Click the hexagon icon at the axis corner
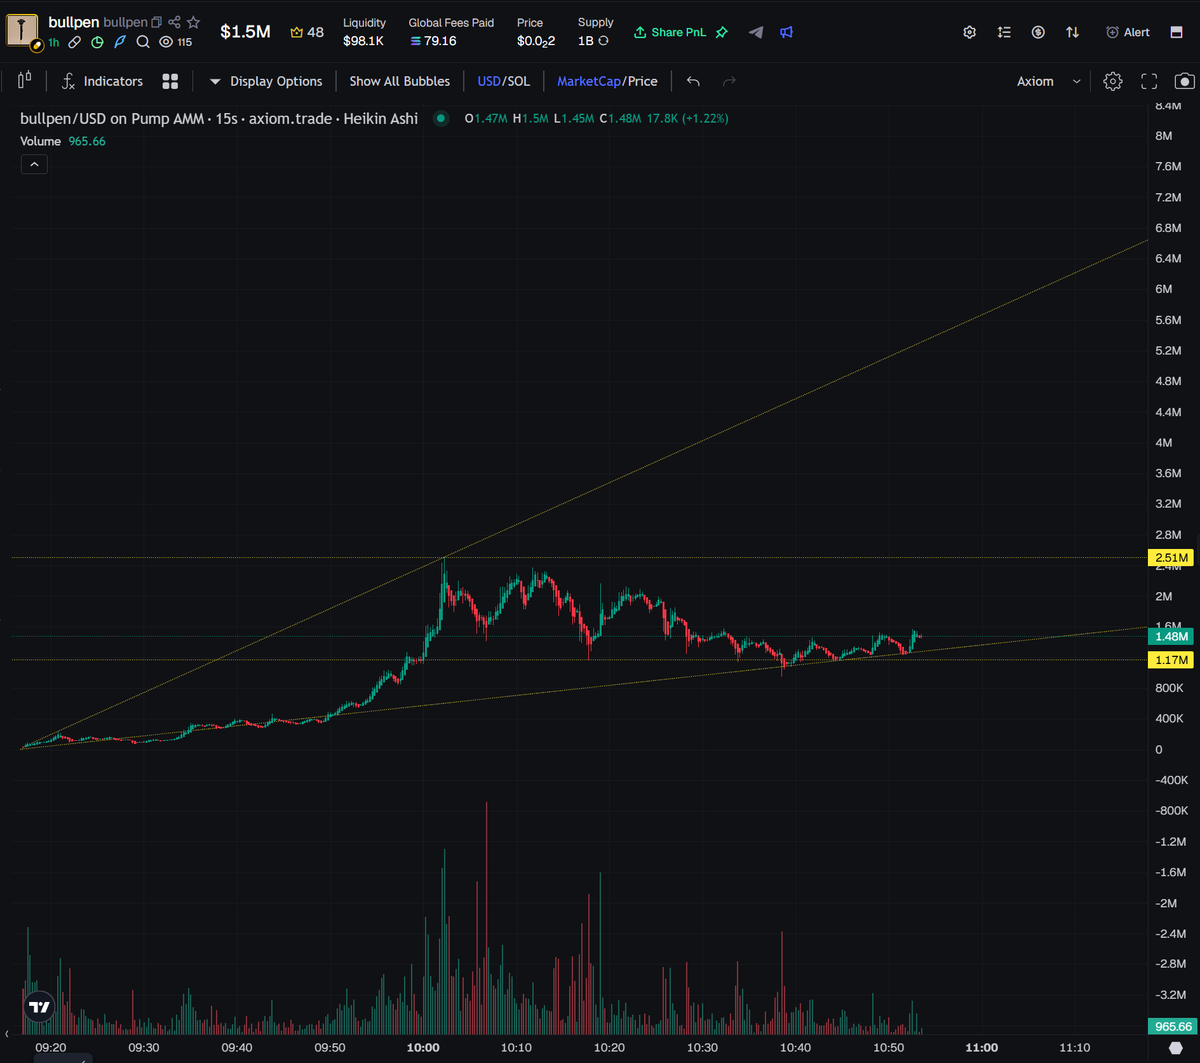The height and width of the screenshot is (1063, 1200). point(1175,1047)
